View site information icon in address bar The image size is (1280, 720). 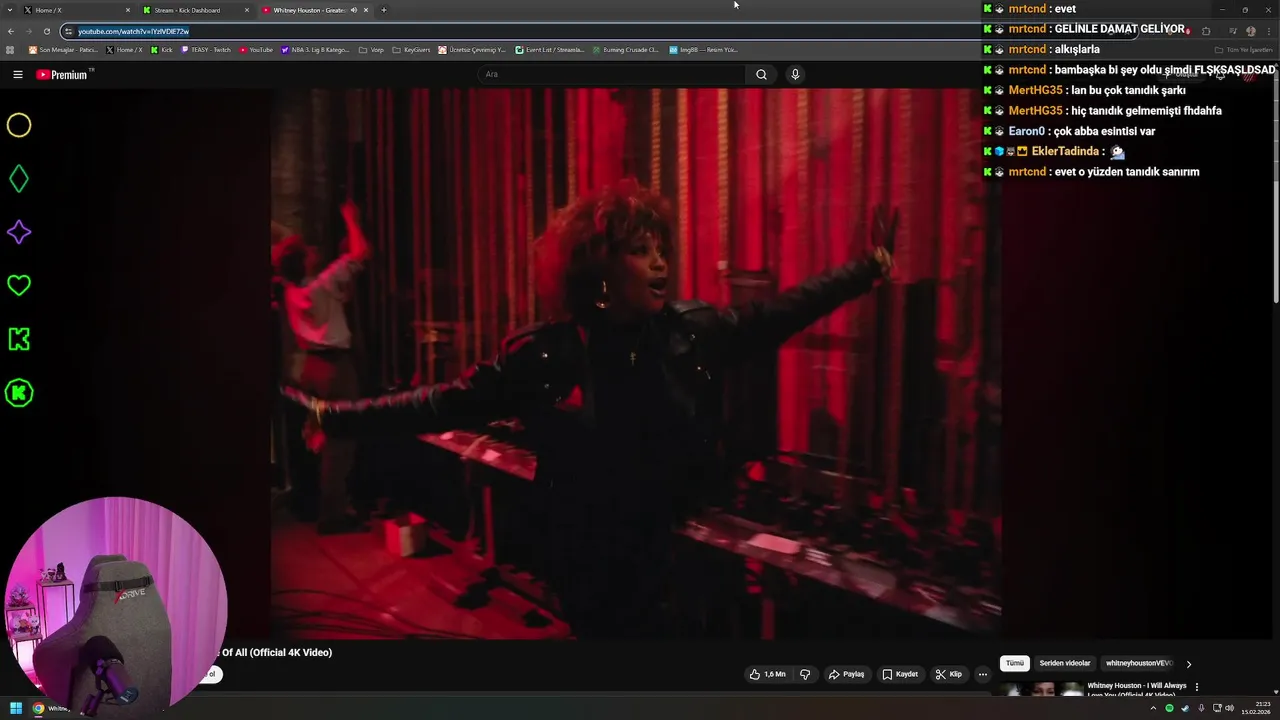pyautogui.click(x=68, y=31)
